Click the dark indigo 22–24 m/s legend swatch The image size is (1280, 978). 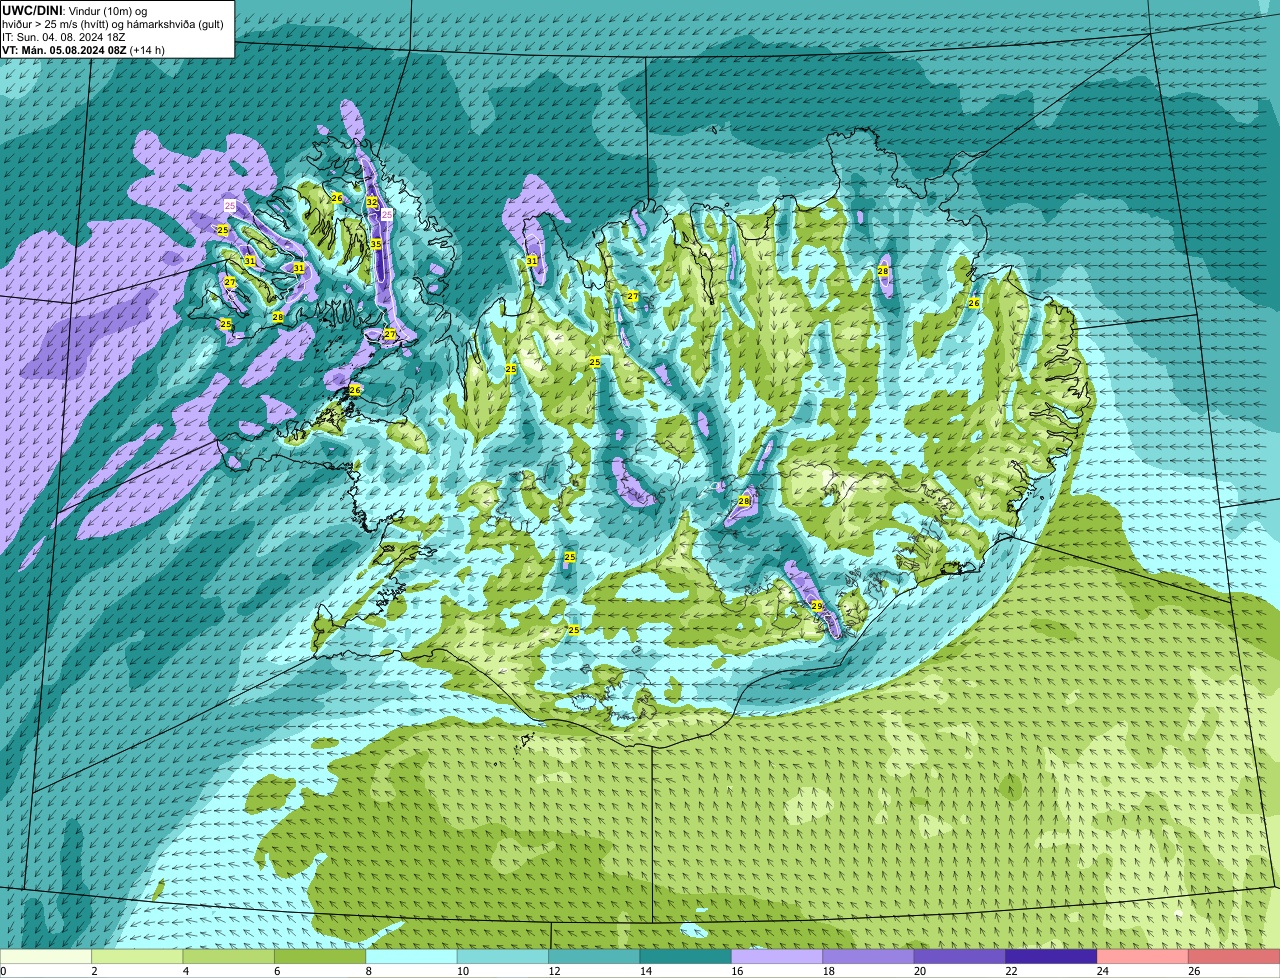1052,956
